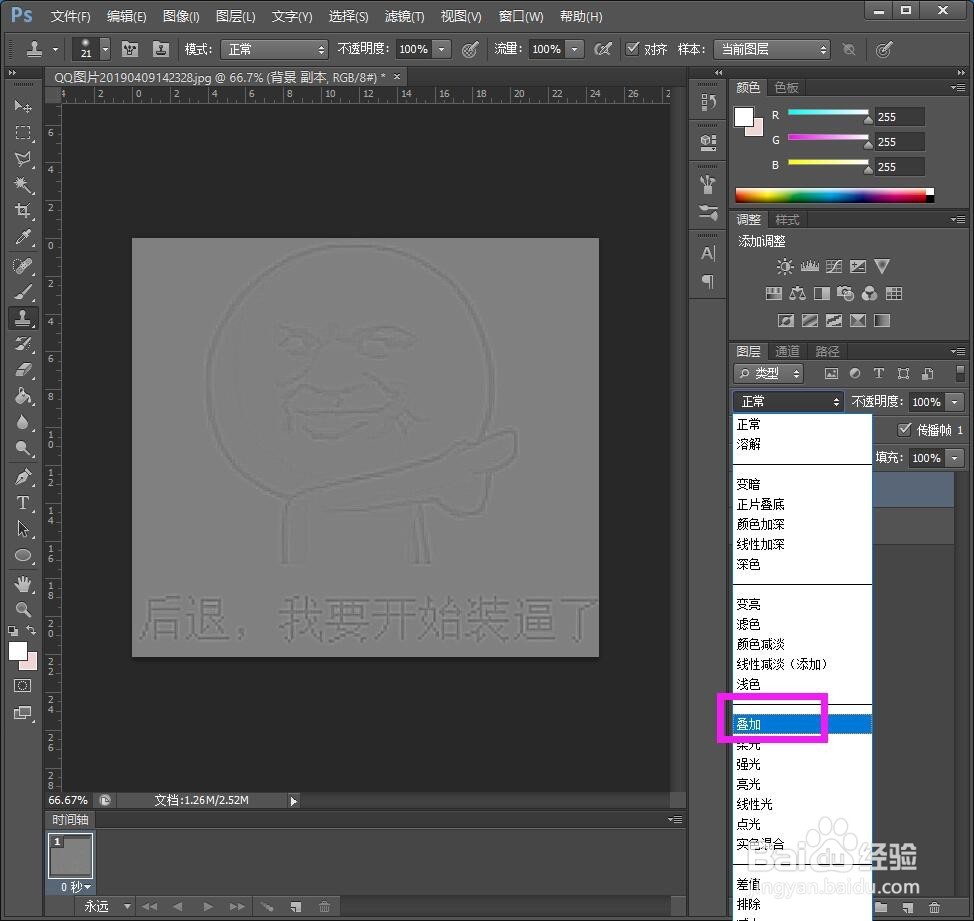The height and width of the screenshot is (921, 974).
Task: Toggle the Aligned checkbox
Action: coord(632,48)
